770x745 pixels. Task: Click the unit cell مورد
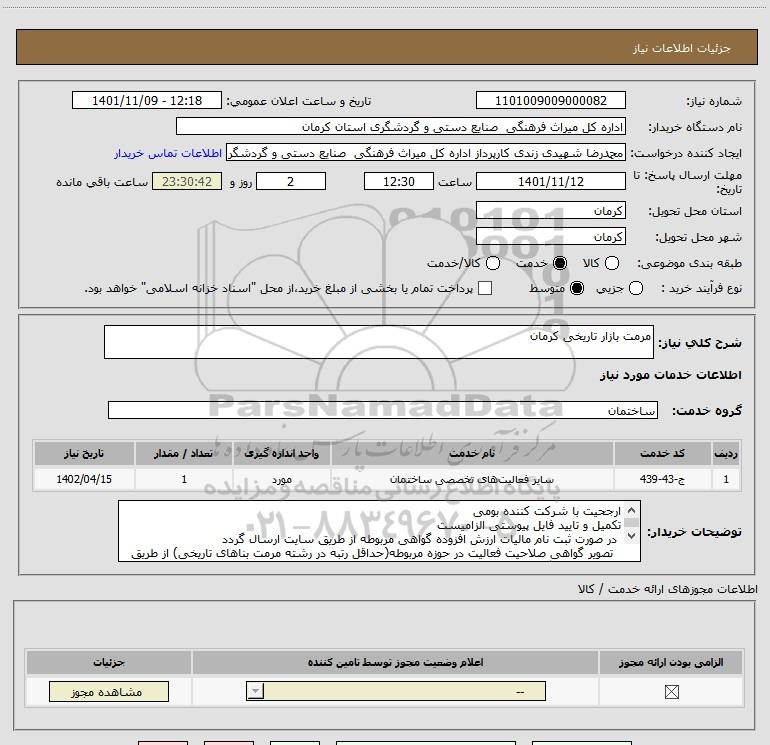tap(282, 479)
